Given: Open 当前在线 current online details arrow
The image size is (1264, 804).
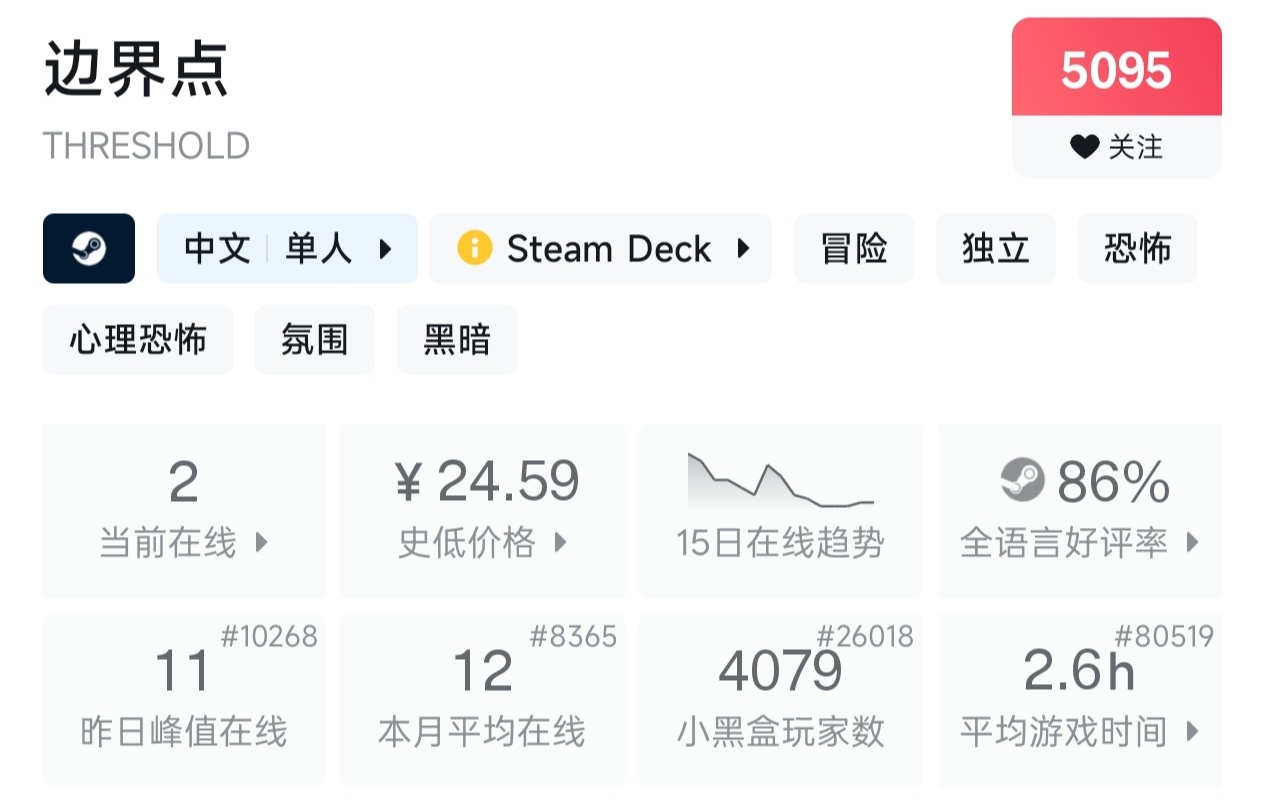Looking at the screenshot, I should click(262, 543).
